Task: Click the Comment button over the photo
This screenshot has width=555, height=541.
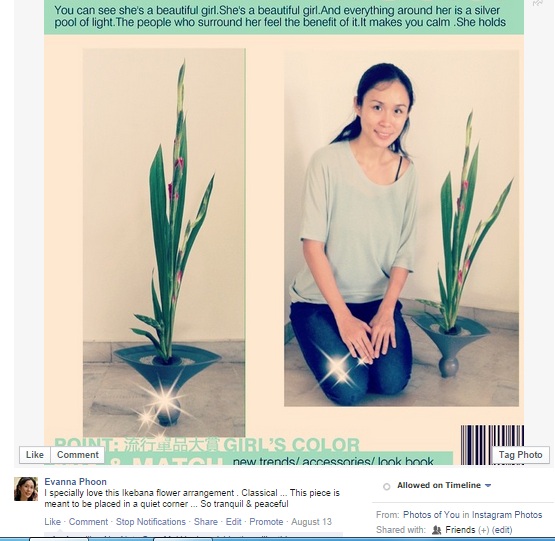Action: point(78,455)
